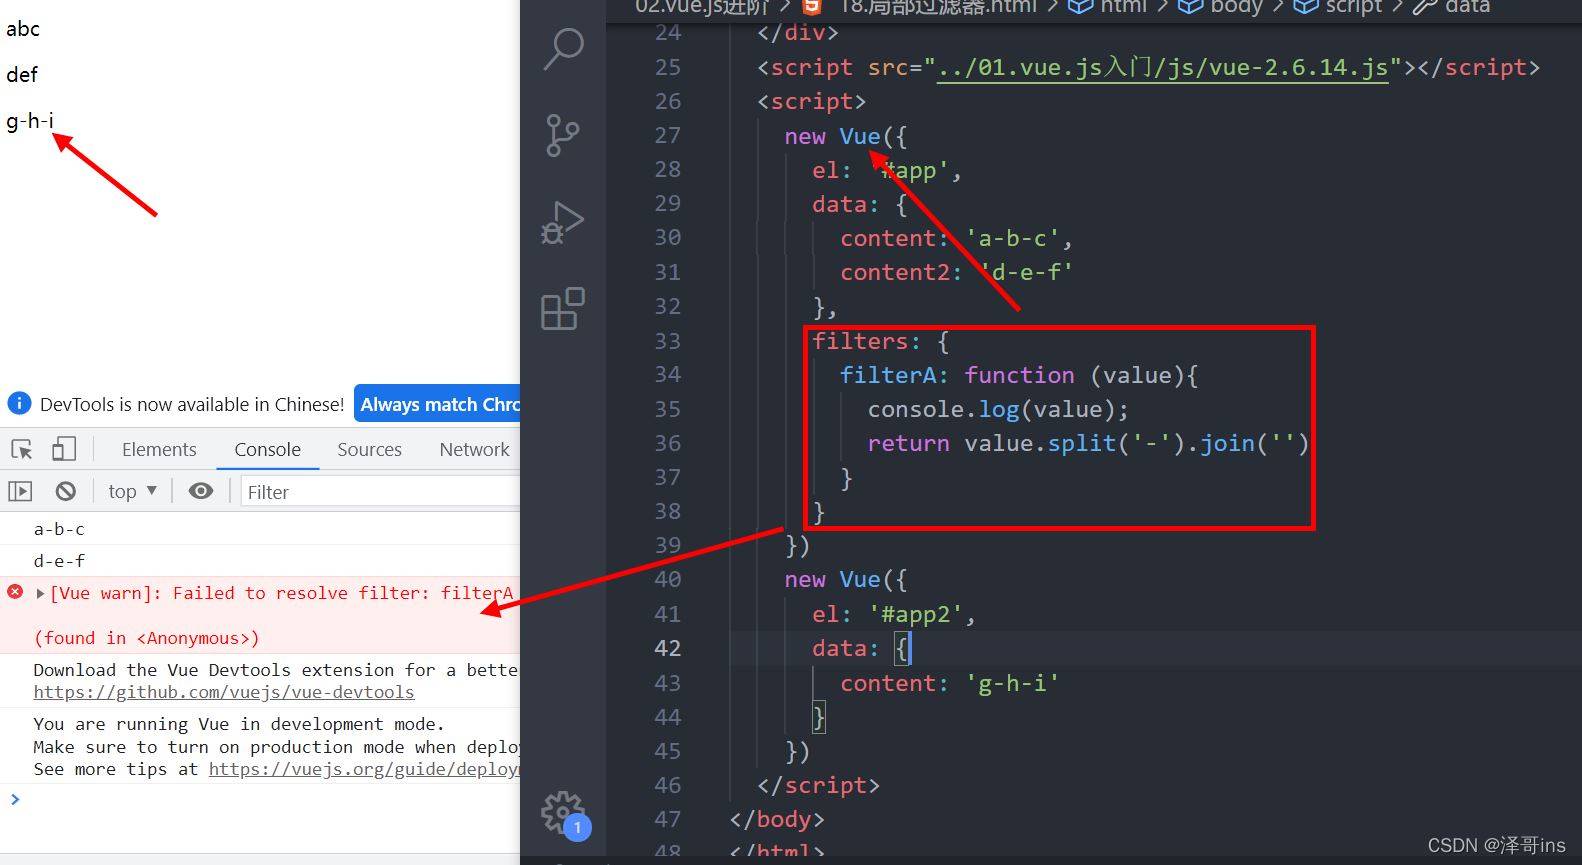Viewport: 1582px width, 865px height.
Task: Show the console sidebar panel
Action: click(x=20, y=491)
